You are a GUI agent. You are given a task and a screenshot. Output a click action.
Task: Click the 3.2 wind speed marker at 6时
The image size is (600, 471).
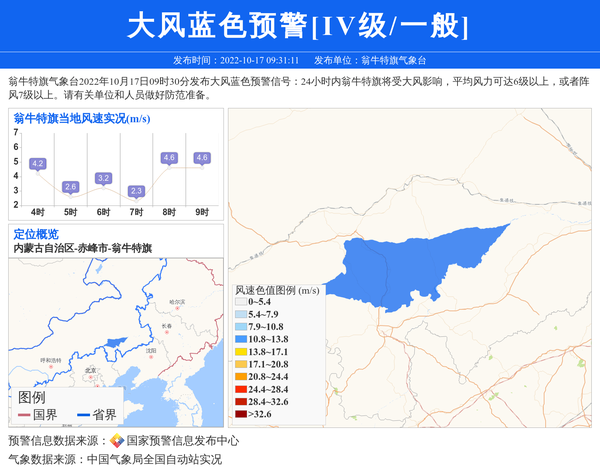click(103, 178)
